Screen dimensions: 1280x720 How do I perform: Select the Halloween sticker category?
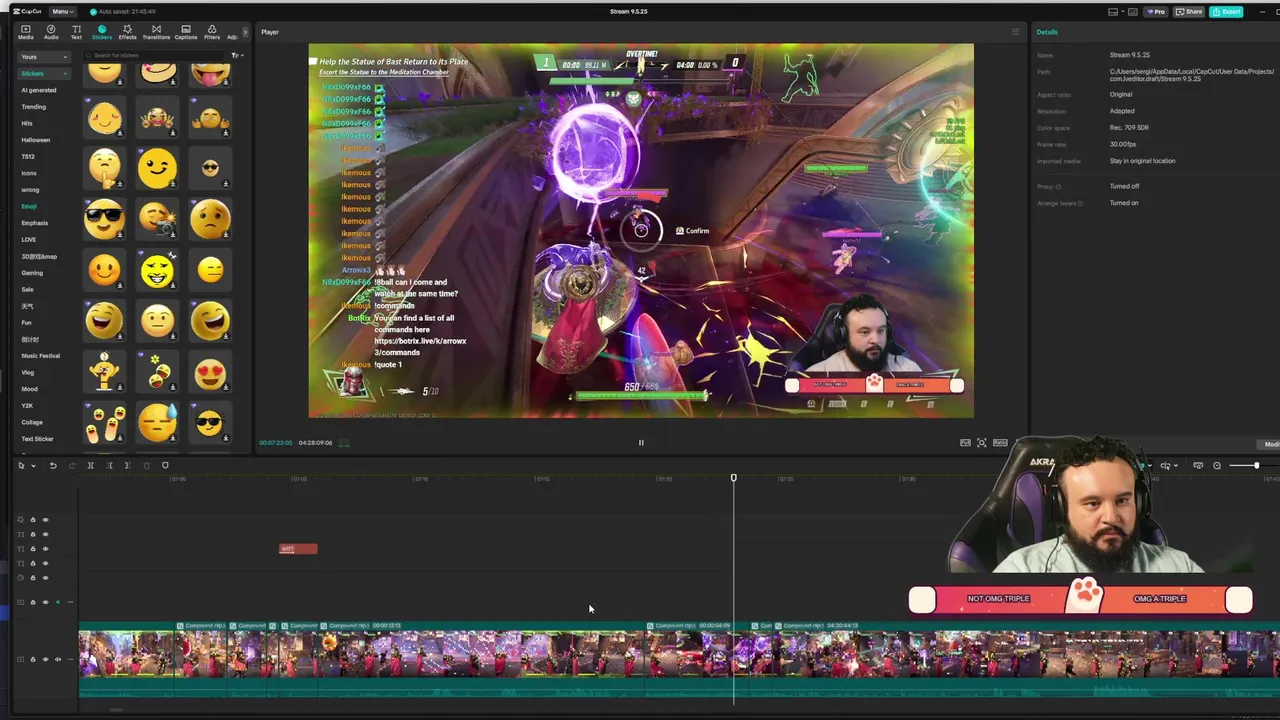click(x=36, y=140)
